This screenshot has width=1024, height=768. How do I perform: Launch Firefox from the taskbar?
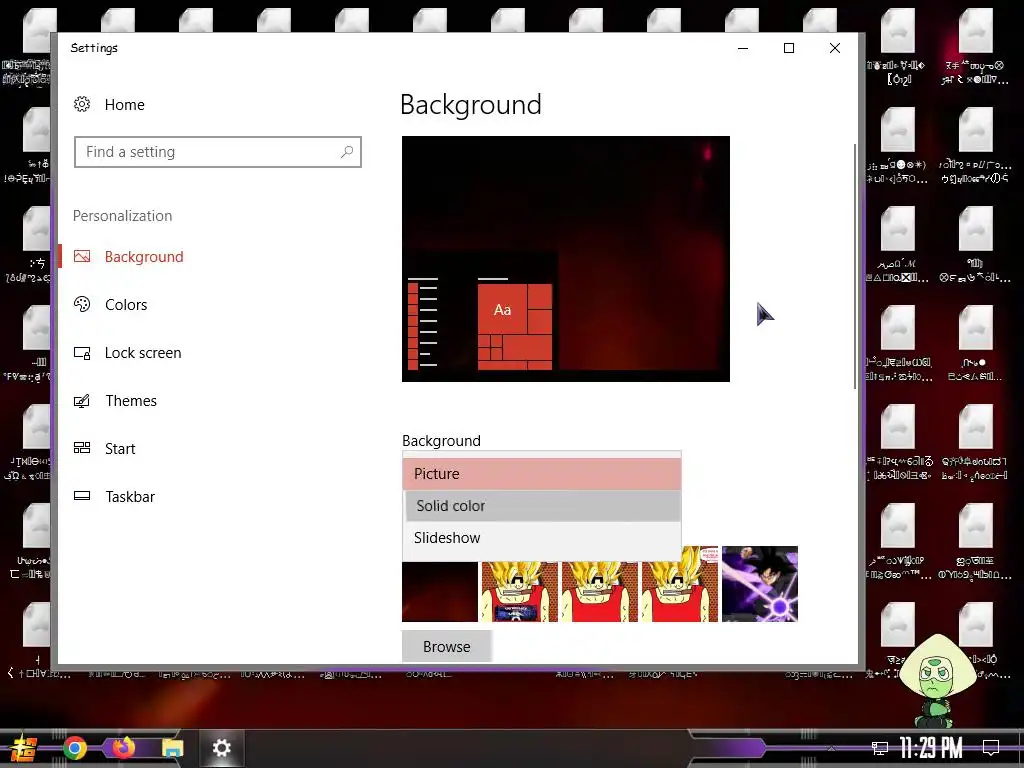tap(123, 747)
